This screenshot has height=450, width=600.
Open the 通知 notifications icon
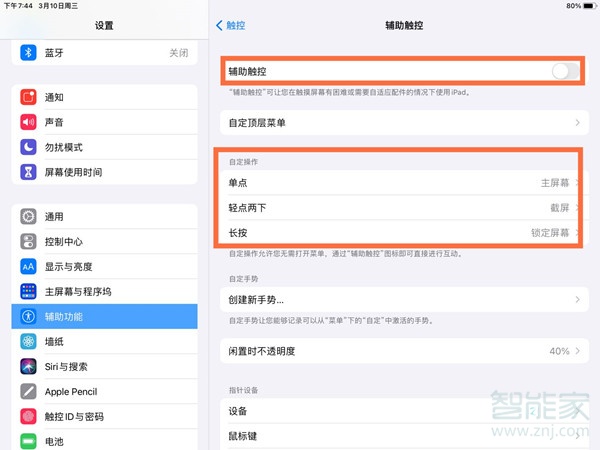28,98
